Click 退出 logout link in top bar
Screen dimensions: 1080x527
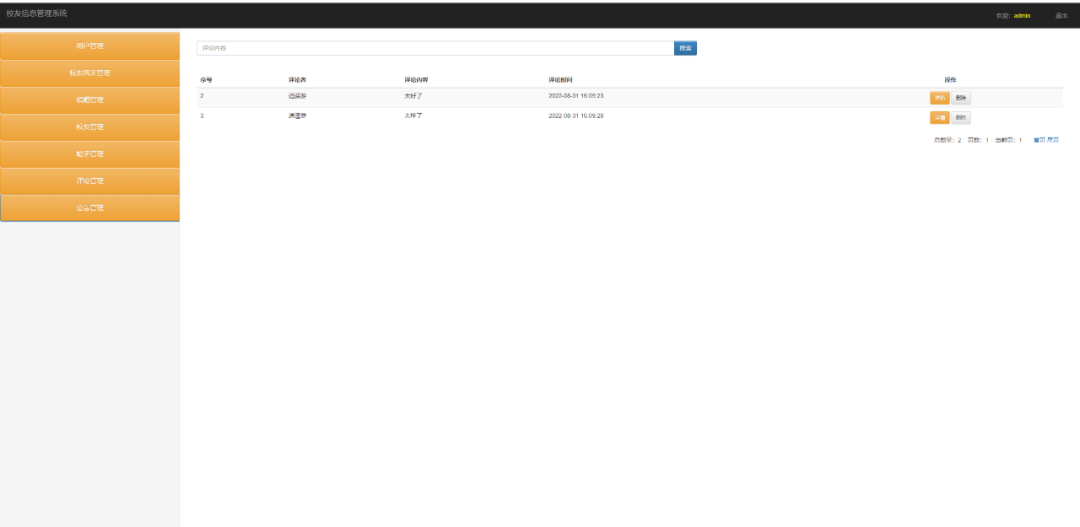click(x=1061, y=15)
